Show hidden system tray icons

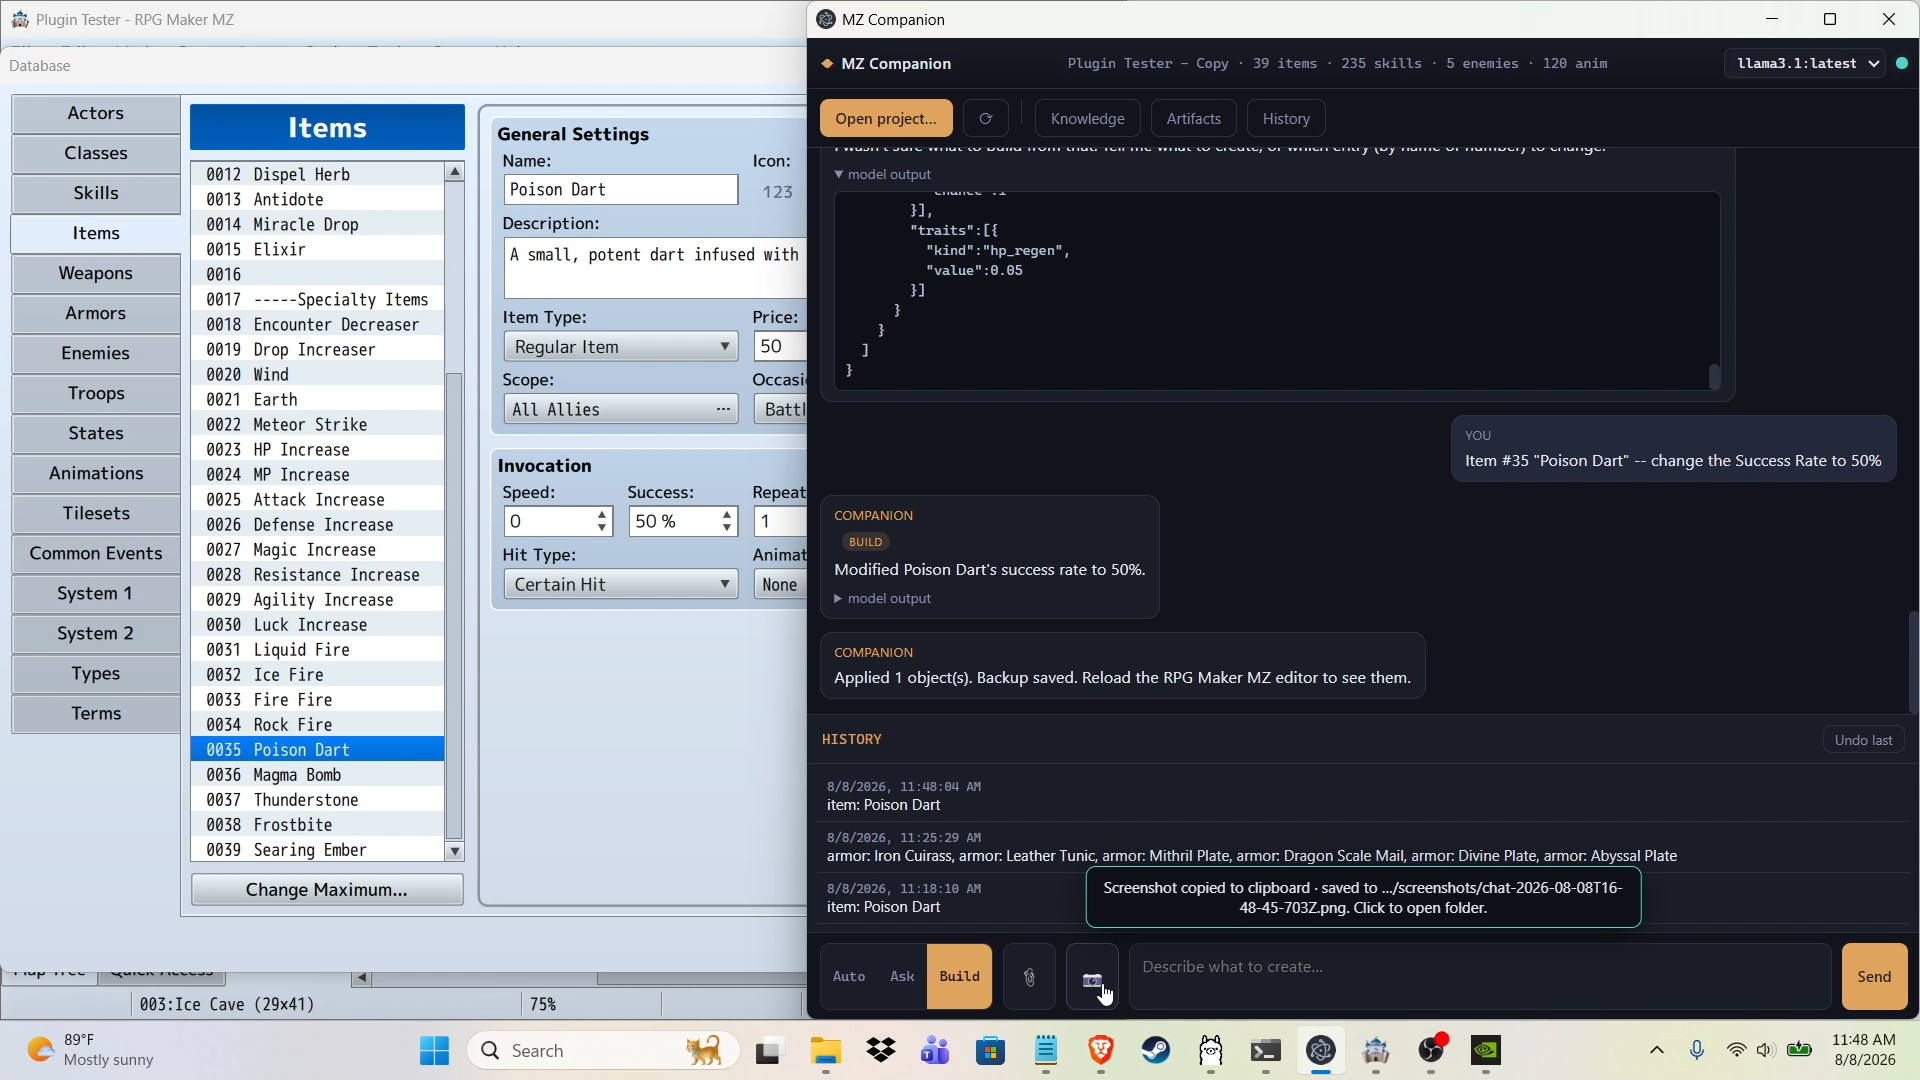(x=1657, y=1050)
